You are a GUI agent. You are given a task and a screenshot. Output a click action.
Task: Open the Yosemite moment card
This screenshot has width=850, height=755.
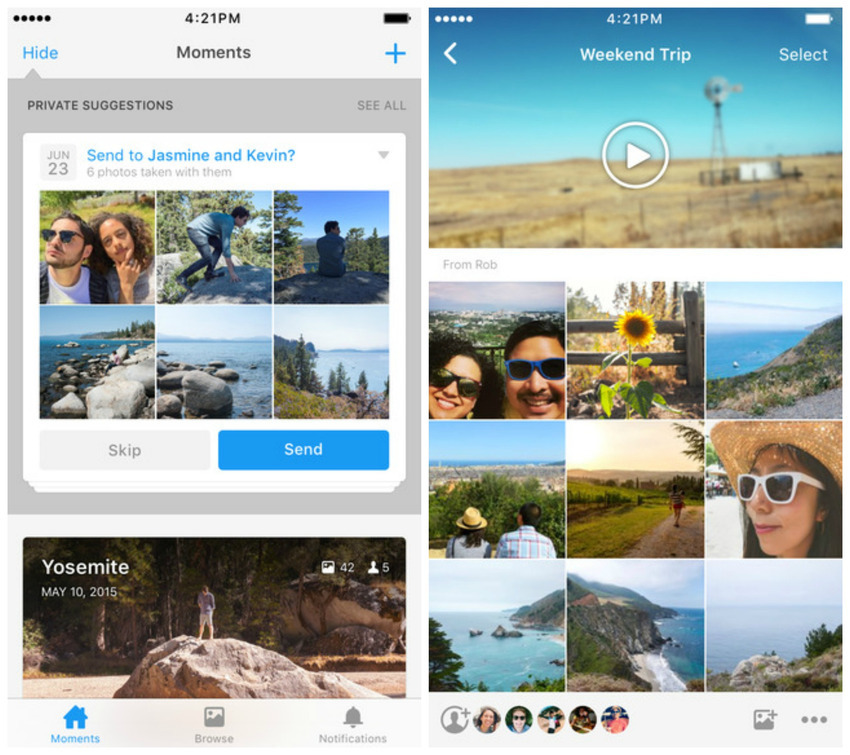pyautogui.click(x=214, y=617)
